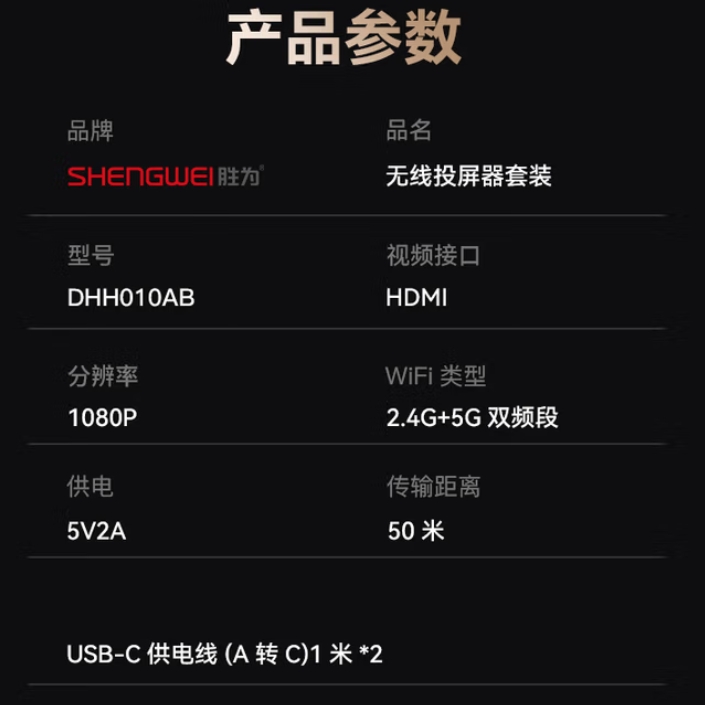Select the 品名 label

click(x=409, y=130)
